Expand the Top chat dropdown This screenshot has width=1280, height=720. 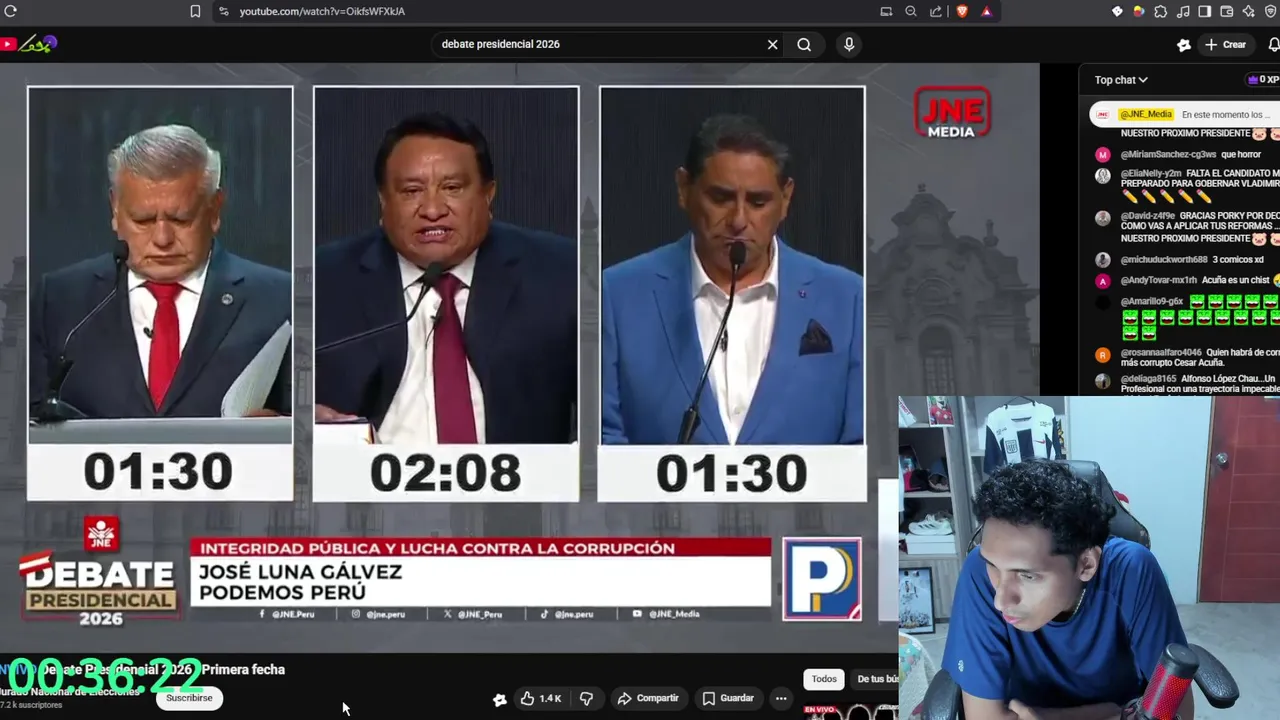(x=1121, y=80)
